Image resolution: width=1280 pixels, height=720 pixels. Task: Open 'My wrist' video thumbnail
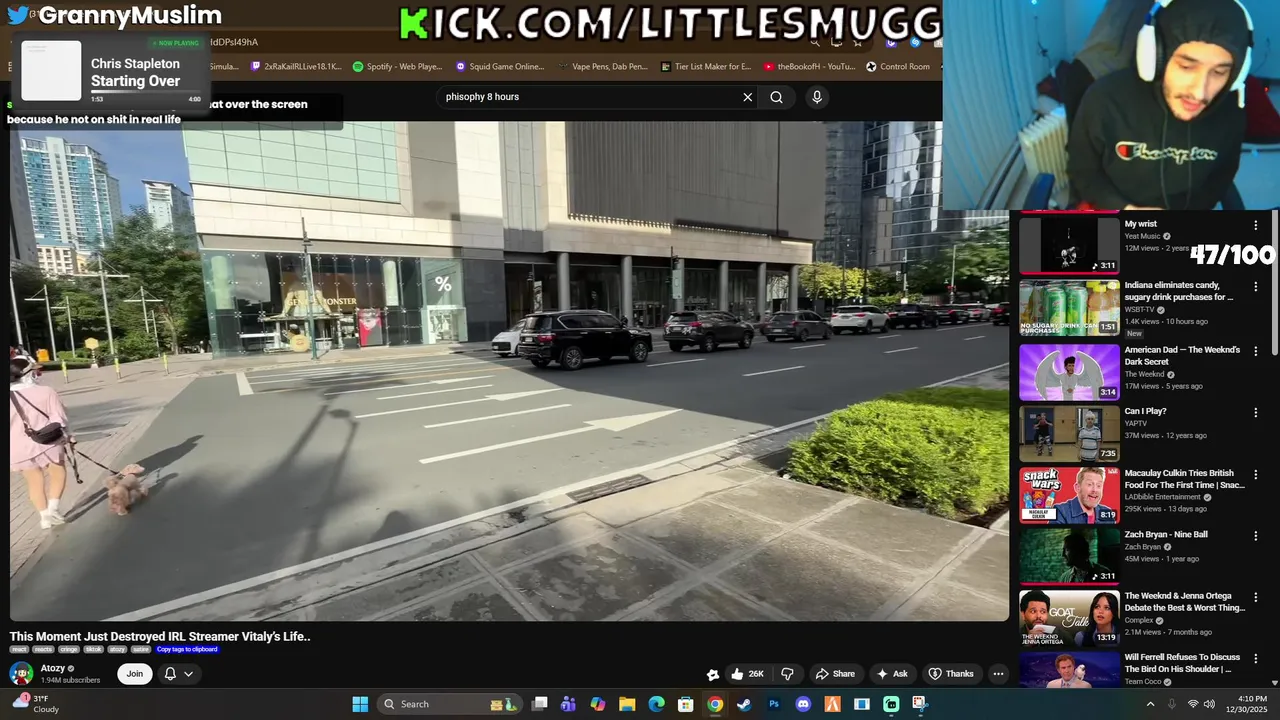pos(1069,245)
